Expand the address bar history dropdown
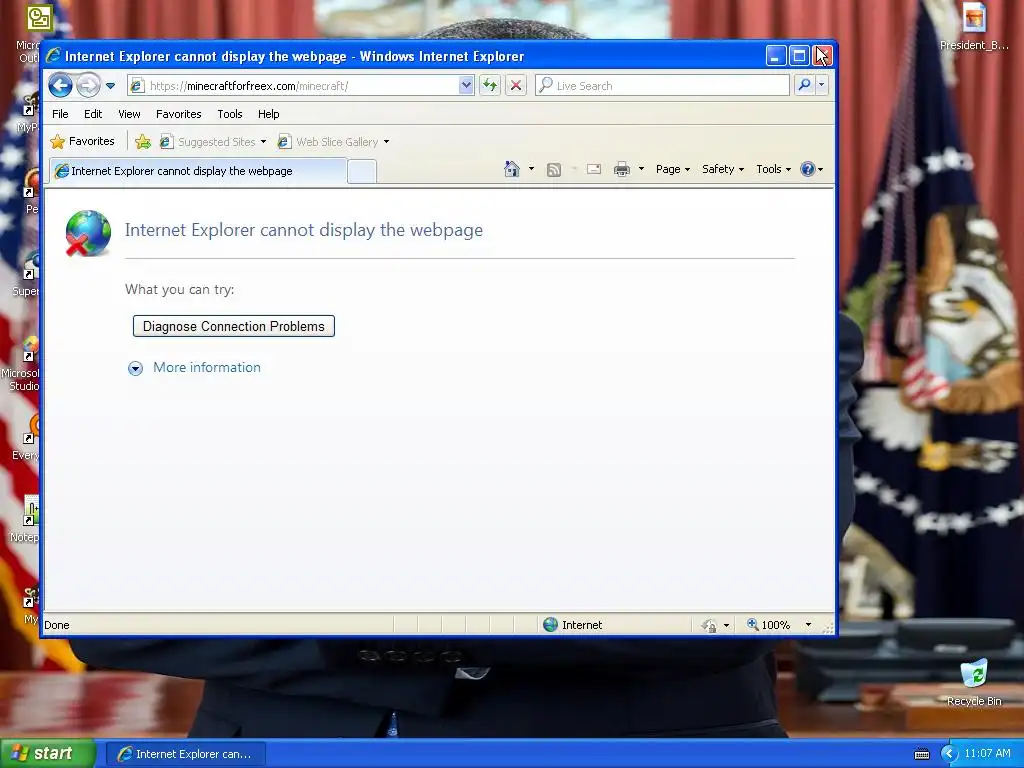This screenshot has height=768, width=1024. [x=466, y=86]
